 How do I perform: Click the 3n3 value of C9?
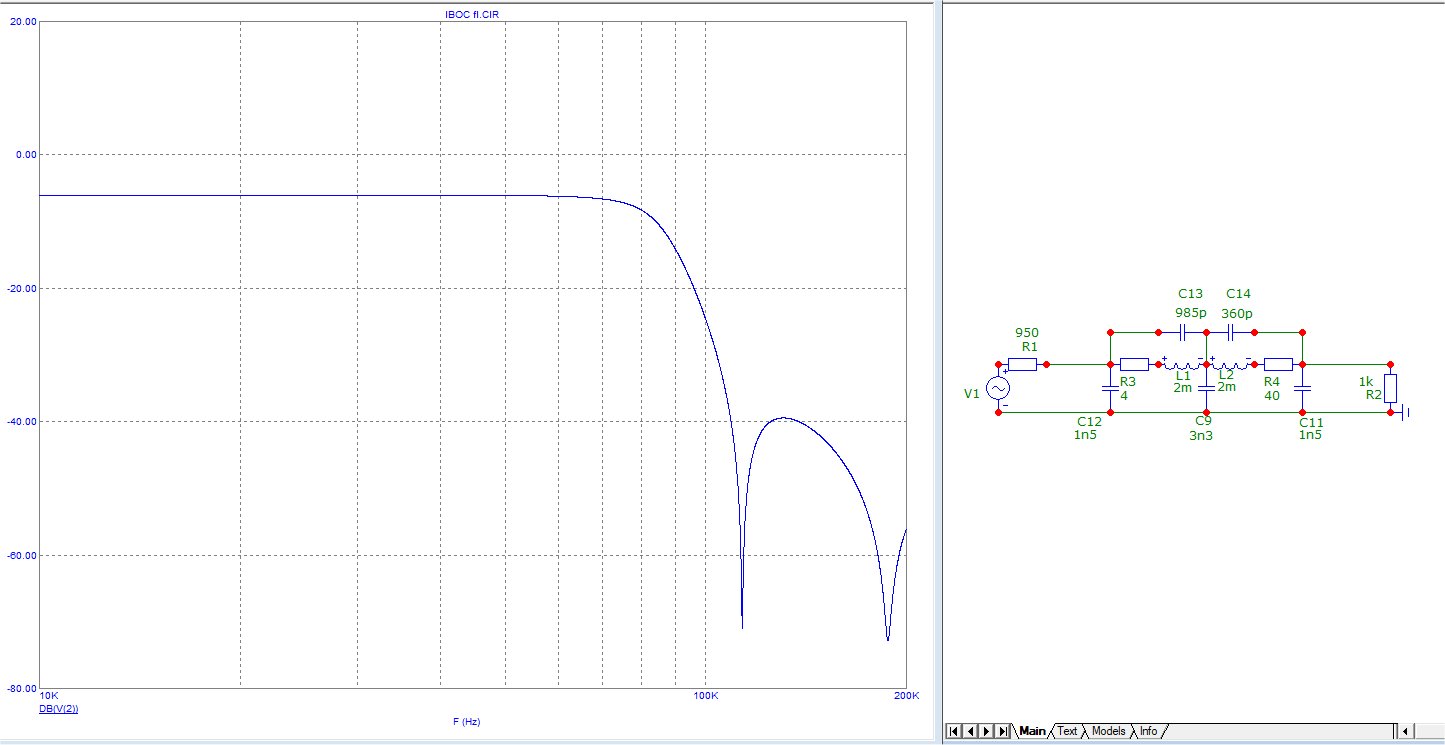click(1201, 436)
